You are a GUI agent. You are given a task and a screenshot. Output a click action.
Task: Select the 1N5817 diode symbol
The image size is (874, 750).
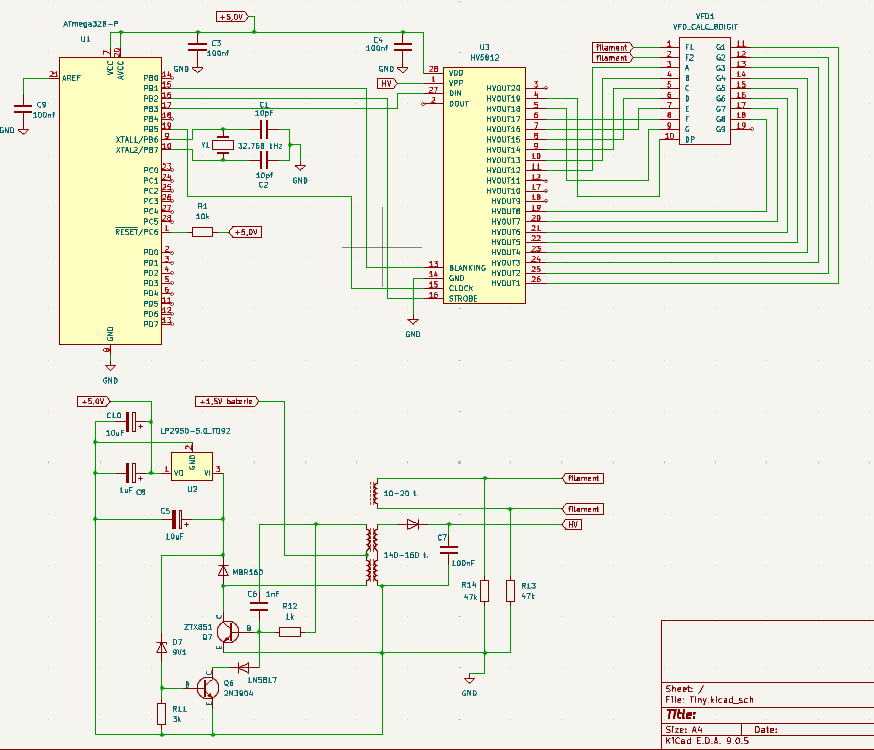coord(244,668)
